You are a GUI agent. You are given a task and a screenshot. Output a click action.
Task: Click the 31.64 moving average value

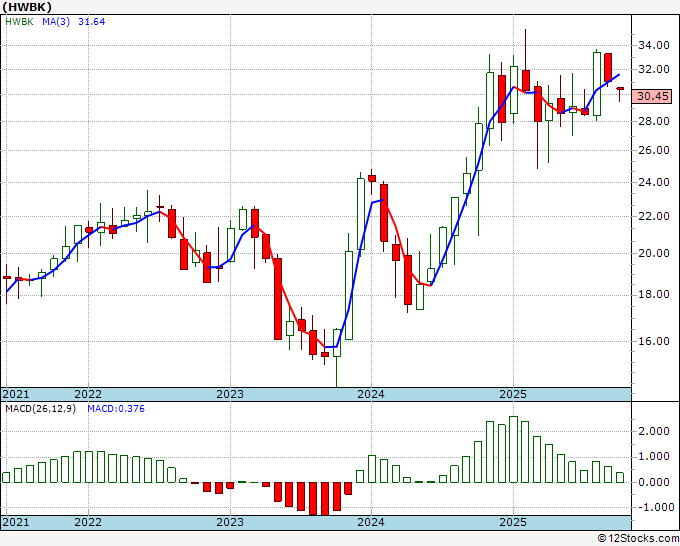click(92, 22)
